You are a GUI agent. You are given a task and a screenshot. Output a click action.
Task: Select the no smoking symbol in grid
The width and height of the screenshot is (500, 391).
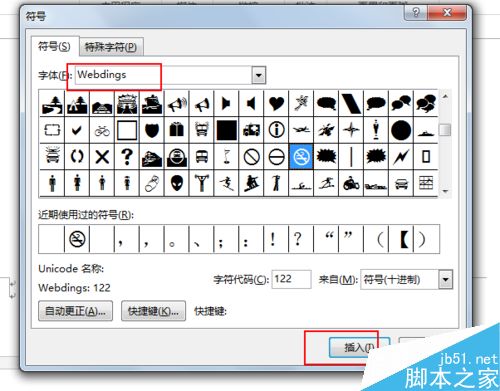(301, 157)
